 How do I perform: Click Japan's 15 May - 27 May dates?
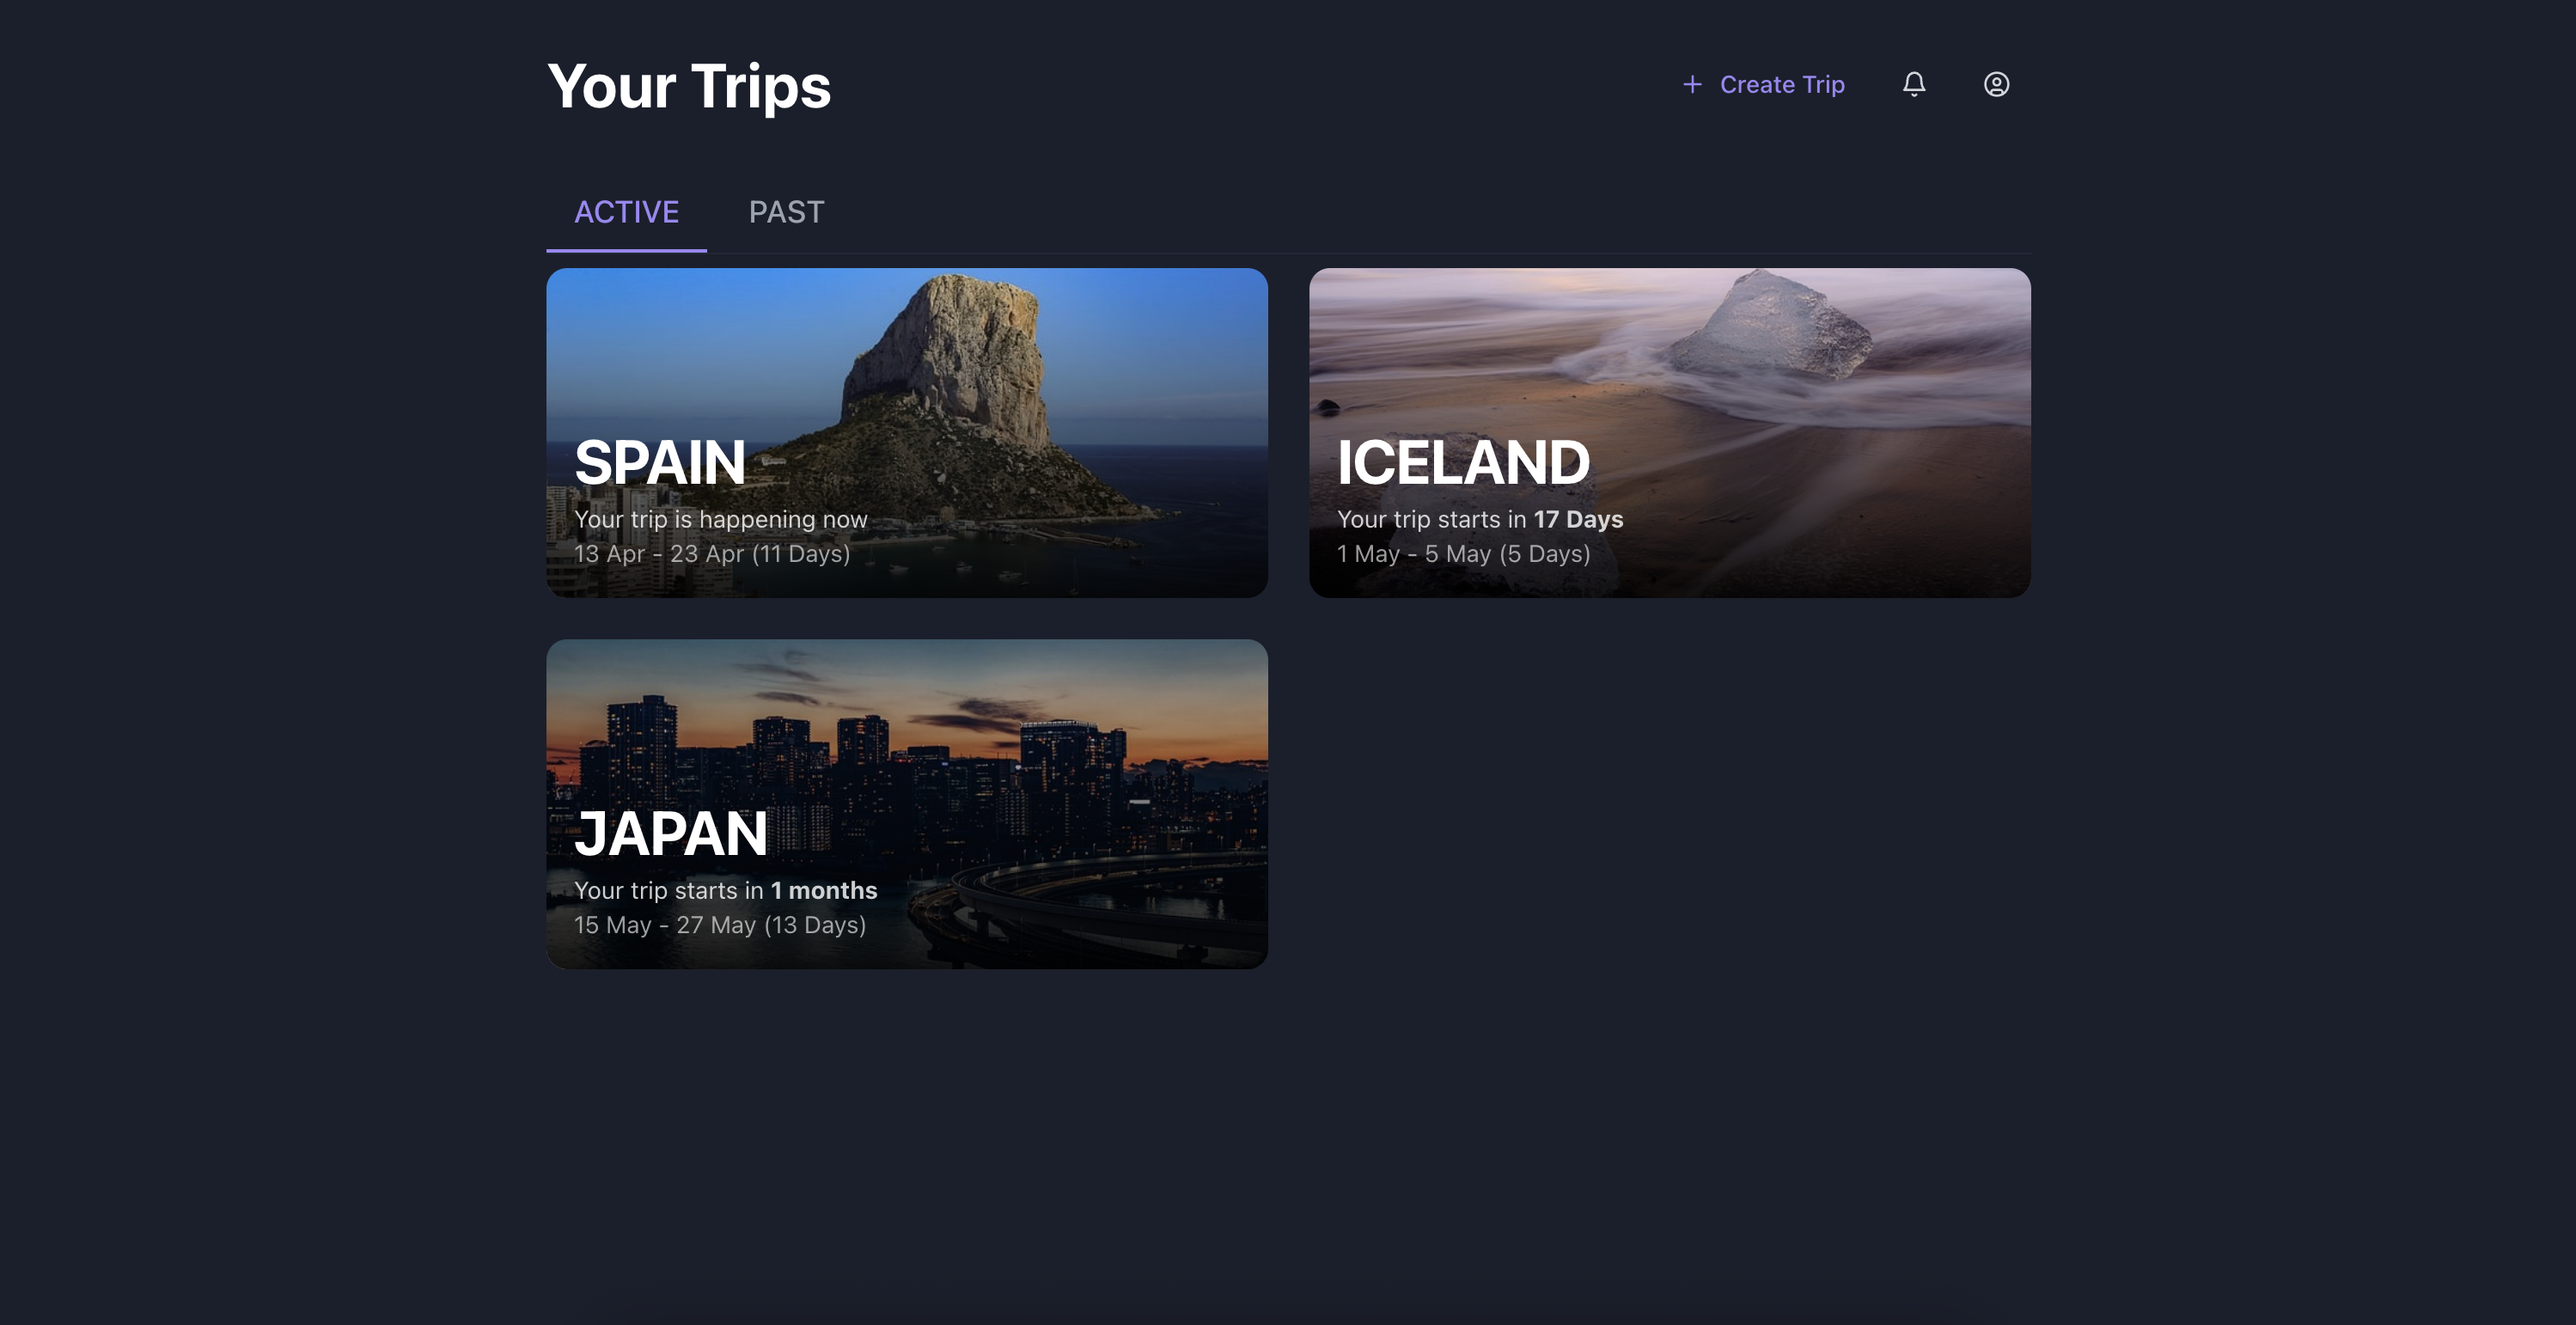click(x=719, y=925)
